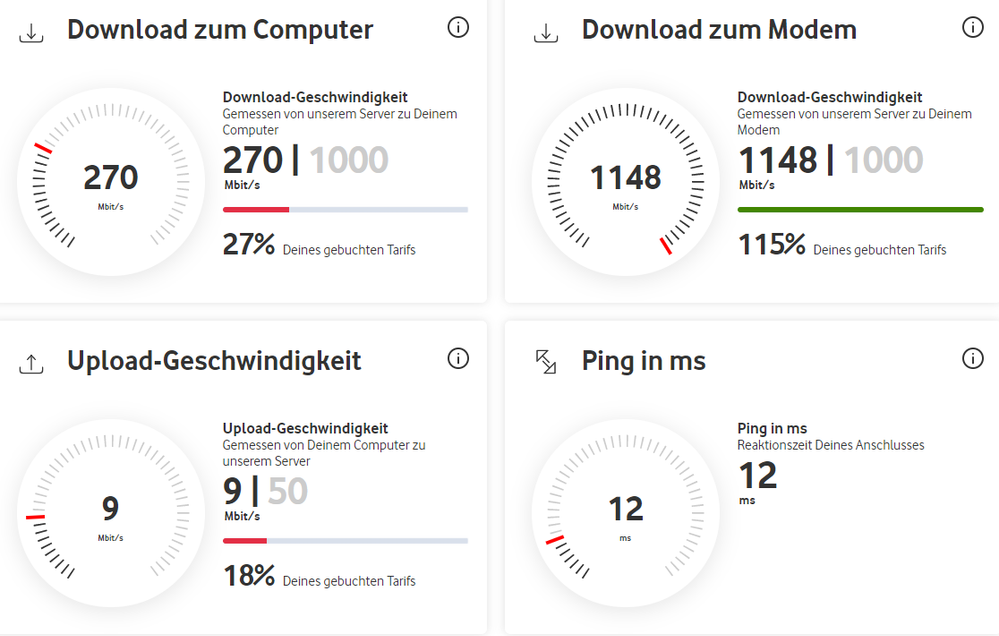The width and height of the screenshot is (999, 636).
Task: Click the ping arrows icon
Action: point(546,362)
